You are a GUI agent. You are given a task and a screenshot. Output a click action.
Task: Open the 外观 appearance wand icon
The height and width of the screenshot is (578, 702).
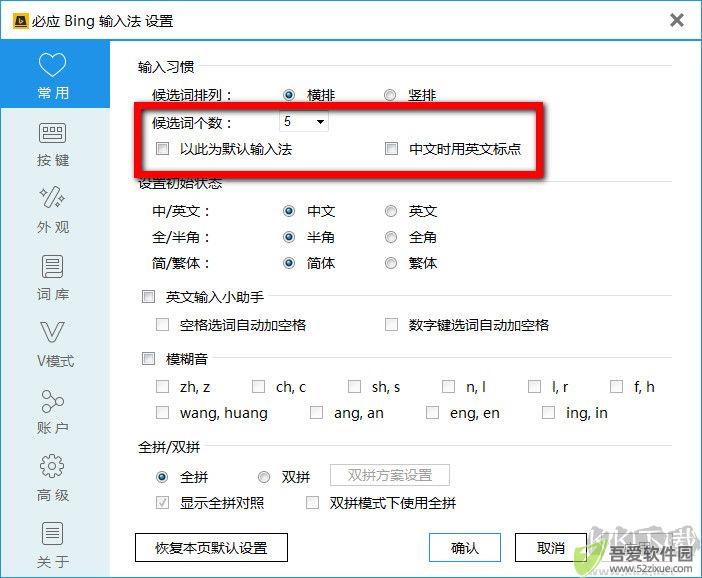(x=52, y=197)
